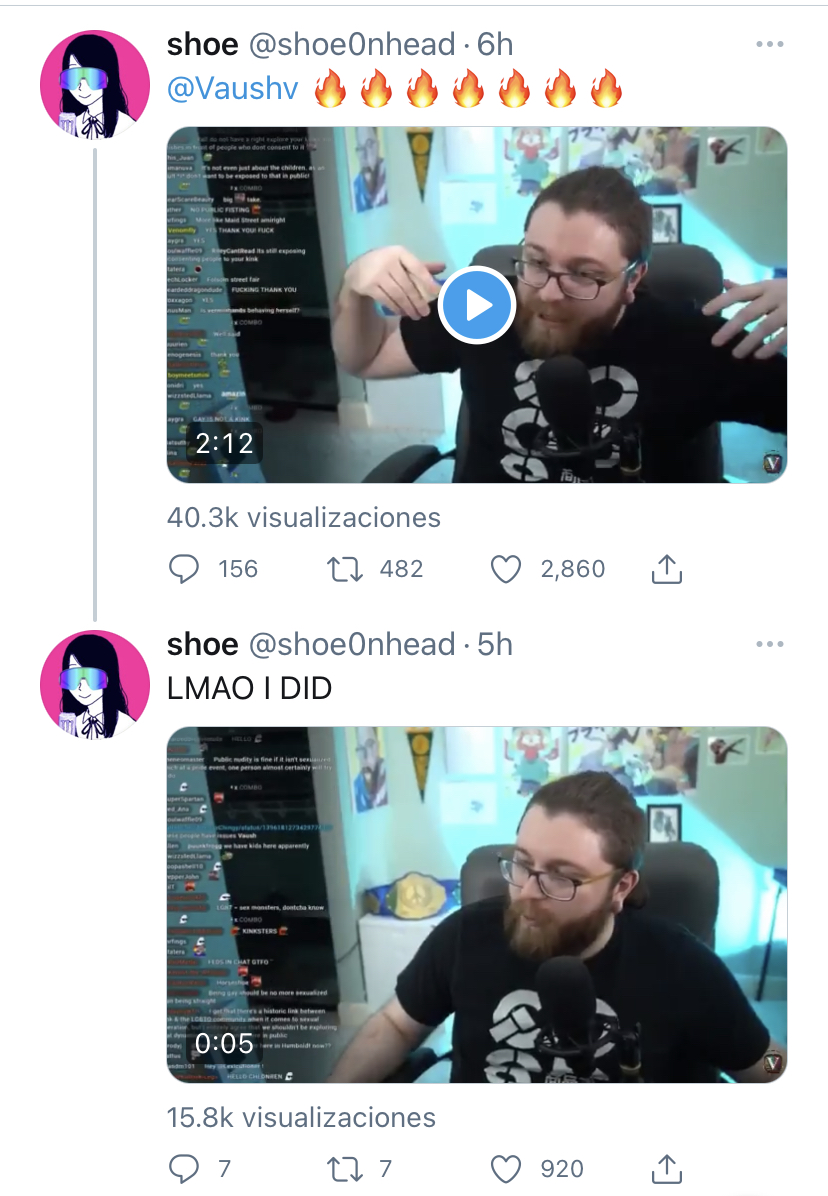
Task: Click the @shoe0nhead handle on 6h tweet
Action: pos(352,45)
